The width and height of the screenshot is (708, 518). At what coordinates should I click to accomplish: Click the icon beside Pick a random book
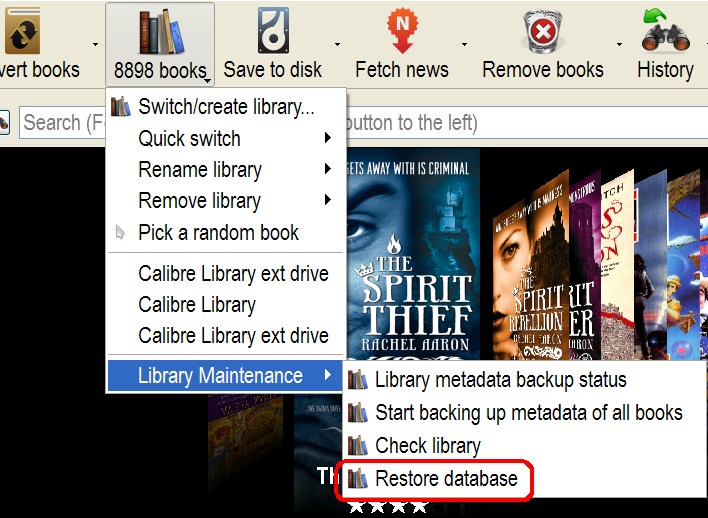(120, 232)
